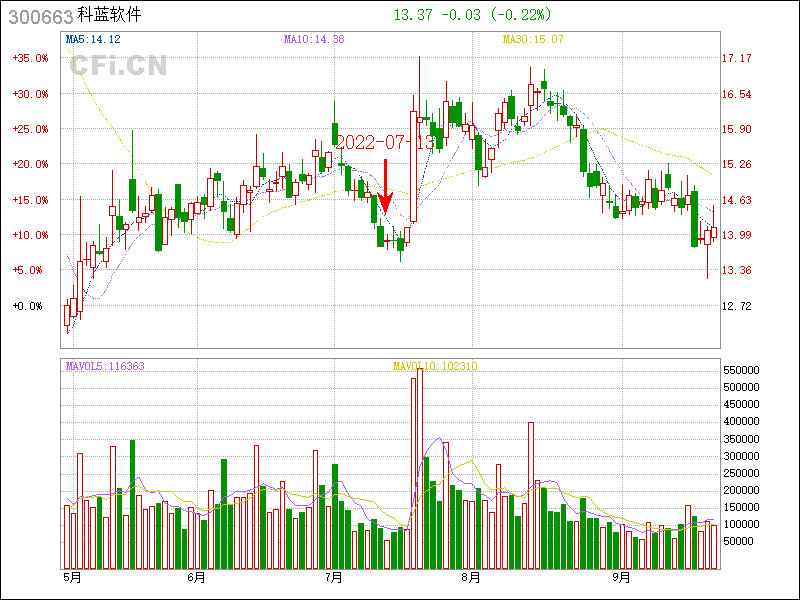
Task: Click the +20.0% percent axis label
Action: [31, 164]
